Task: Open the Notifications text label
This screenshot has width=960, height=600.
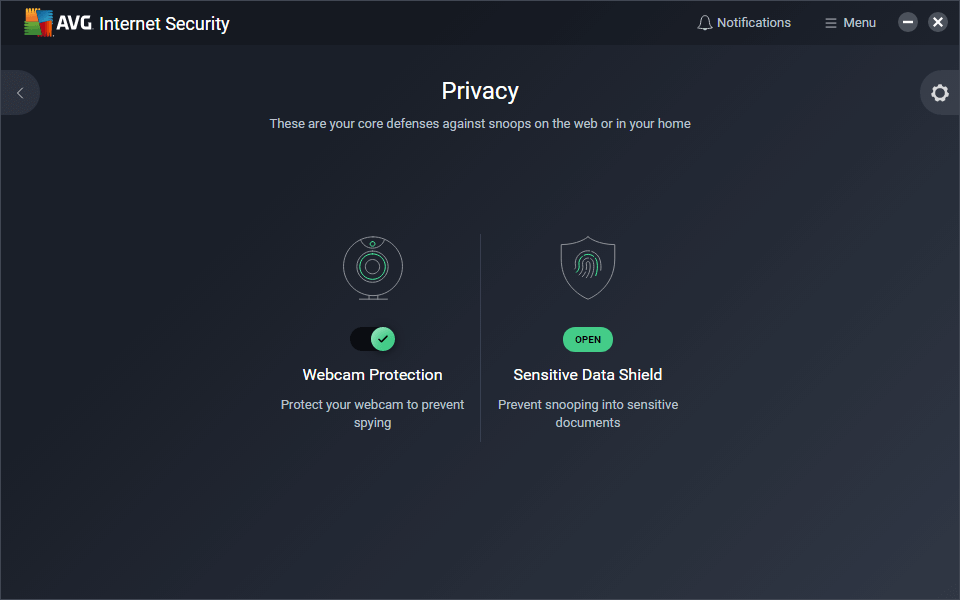Action: 753,23
